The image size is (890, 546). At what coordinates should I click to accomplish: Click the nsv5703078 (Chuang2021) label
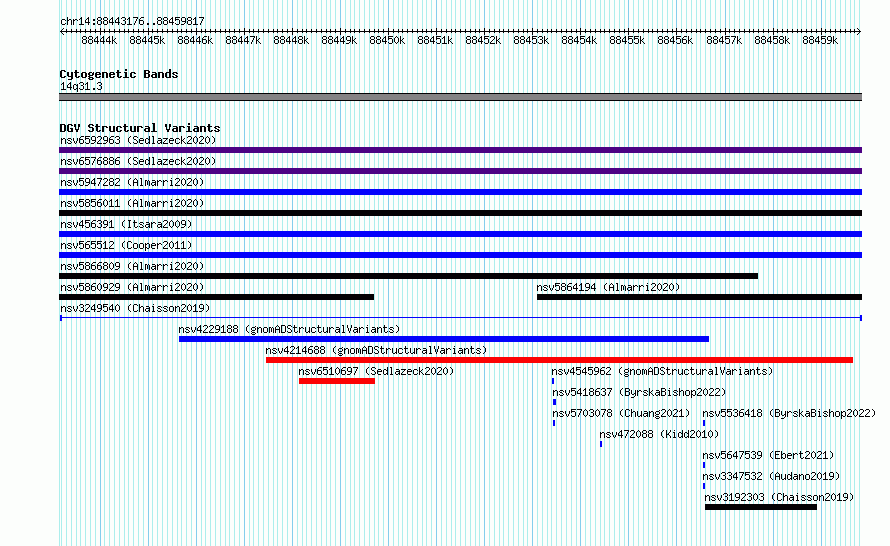[622, 413]
